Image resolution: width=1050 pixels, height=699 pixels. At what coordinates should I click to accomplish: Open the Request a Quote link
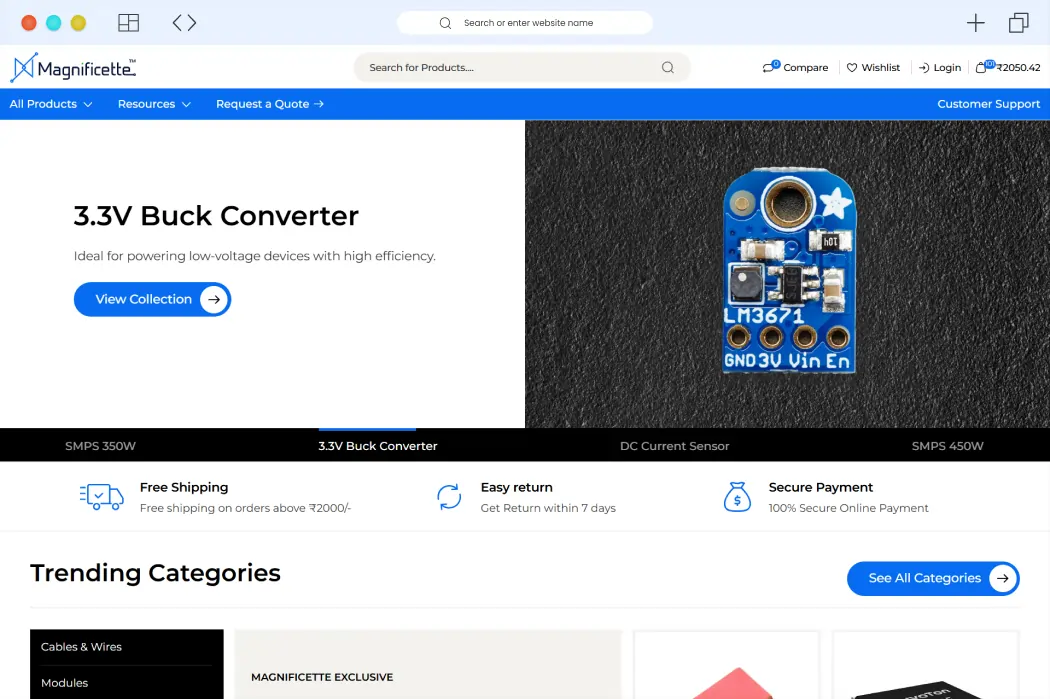point(270,104)
